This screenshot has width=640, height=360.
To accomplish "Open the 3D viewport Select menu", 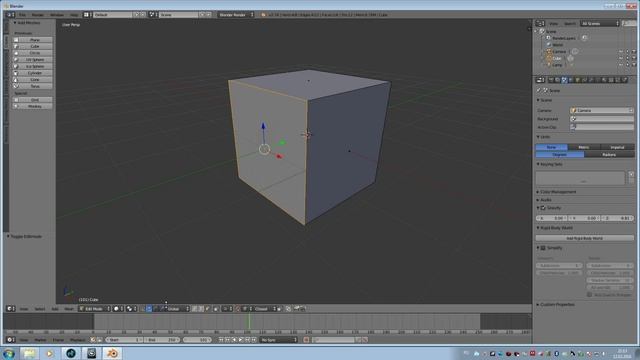I will pos(40,309).
